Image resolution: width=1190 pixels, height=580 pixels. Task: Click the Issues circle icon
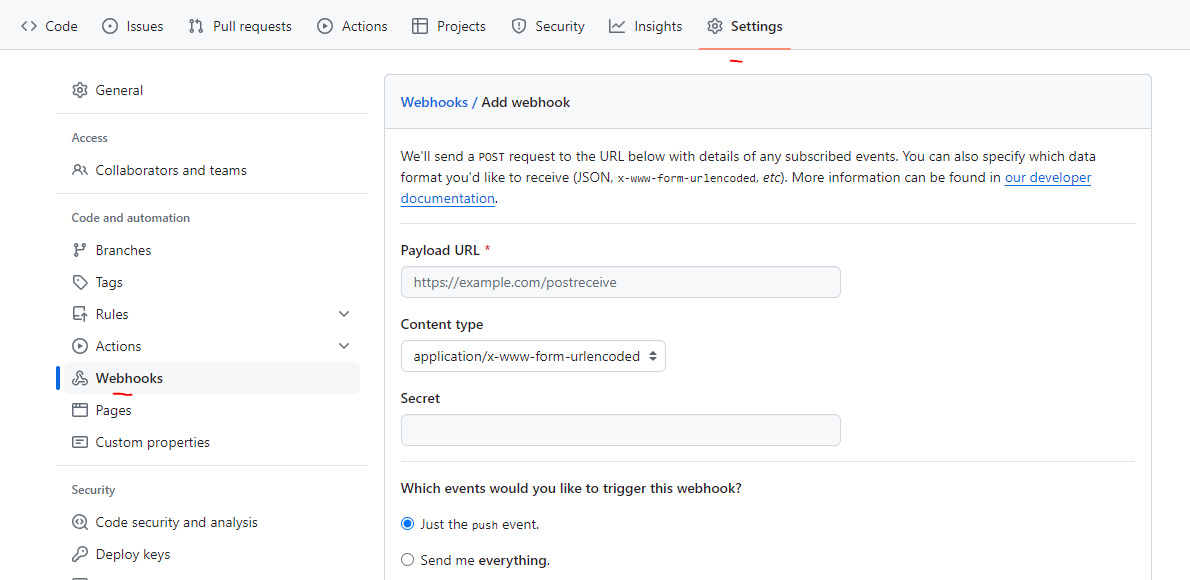coord(110,26)
